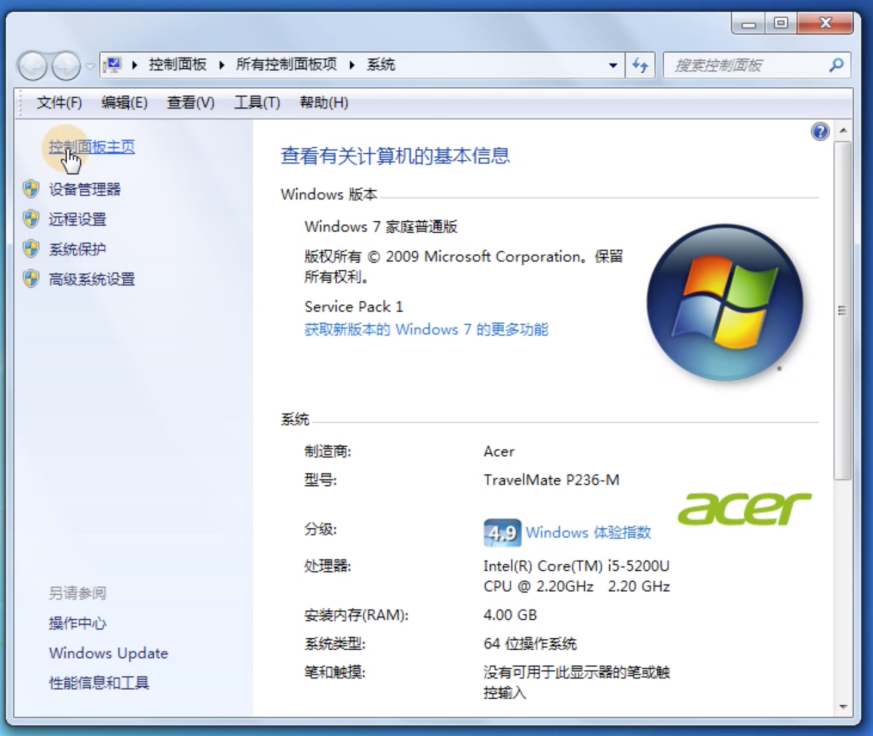Open the address bar history dropdown
The height and width of the screenshot is (736, 873).
(x=613, y=65)
